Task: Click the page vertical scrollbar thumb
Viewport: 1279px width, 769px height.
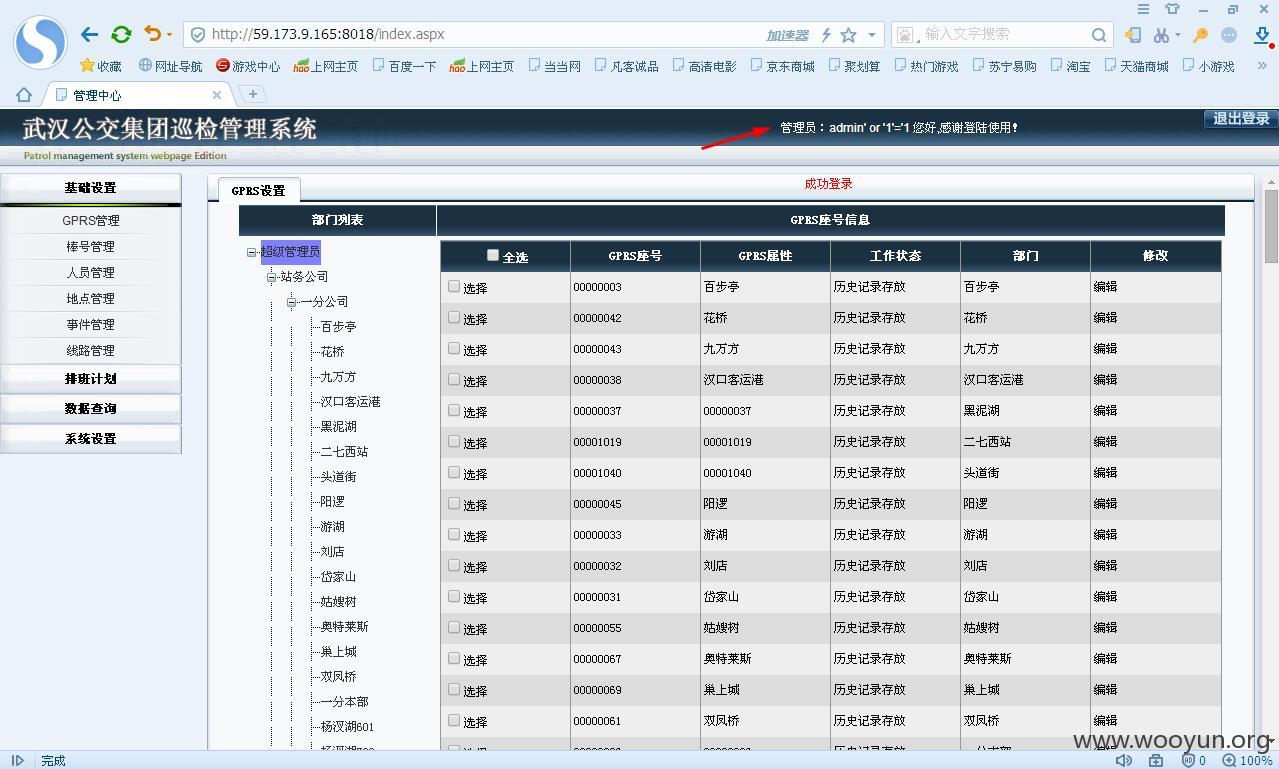Action: point(1271,225)
